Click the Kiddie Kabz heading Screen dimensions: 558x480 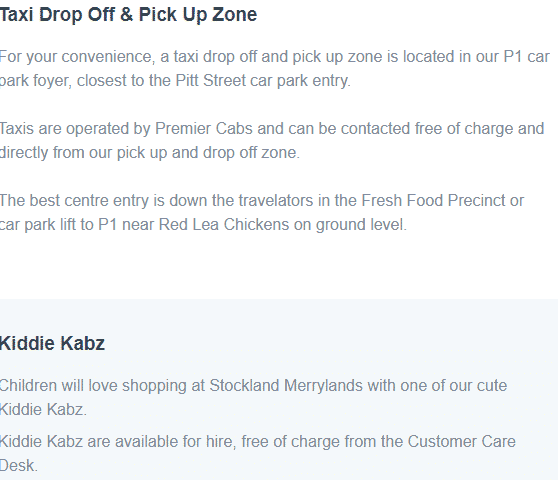52,343
